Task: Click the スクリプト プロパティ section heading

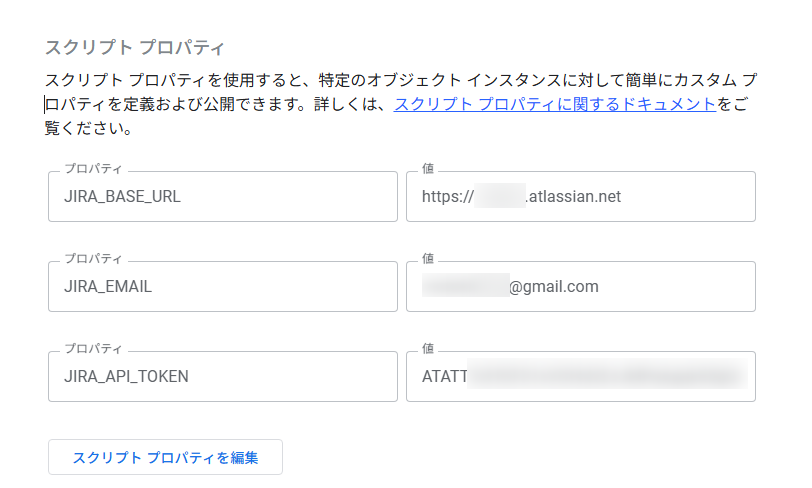Action: pyautogui.click(x=135, y=47)
